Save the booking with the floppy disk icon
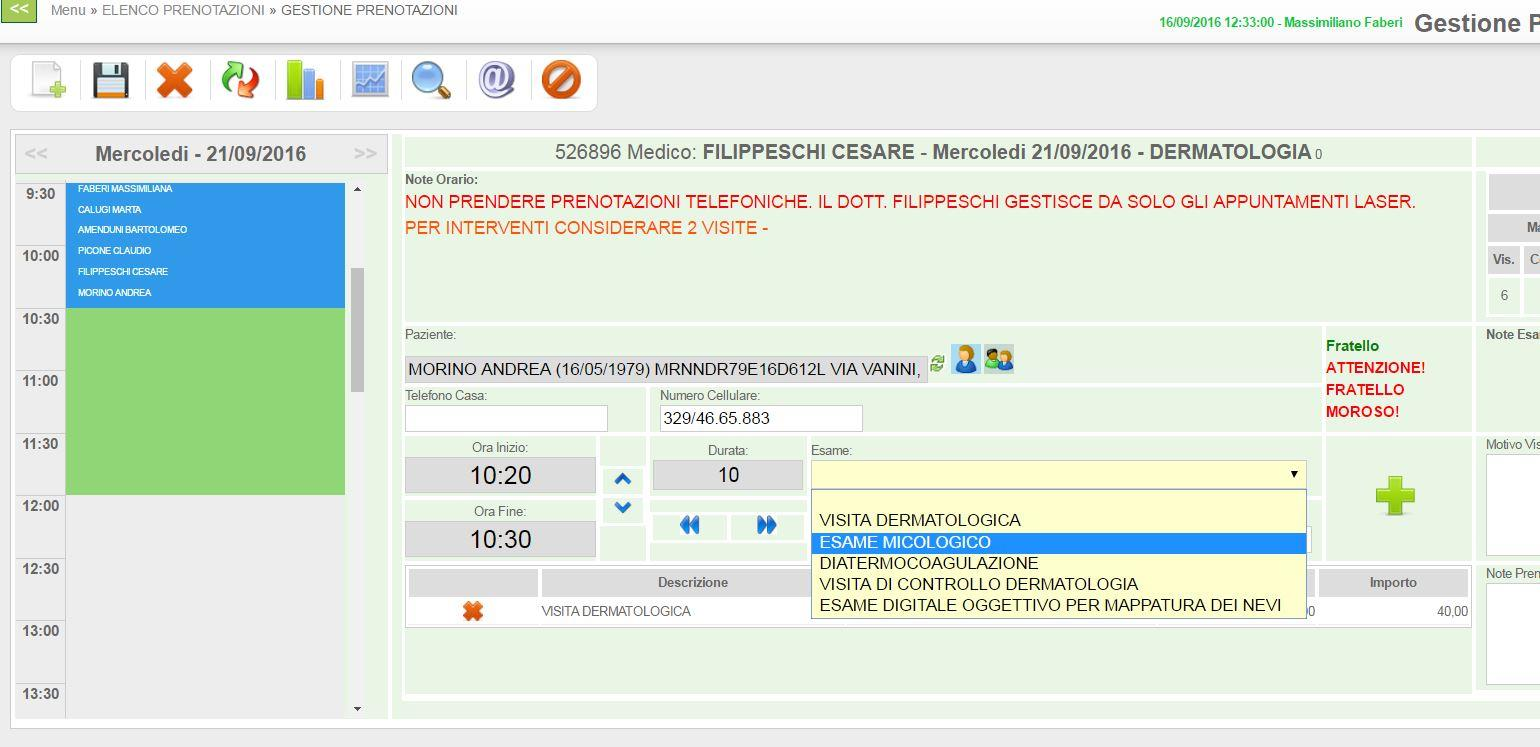This screenshot has width=1540, height=747. pos(111,80)
